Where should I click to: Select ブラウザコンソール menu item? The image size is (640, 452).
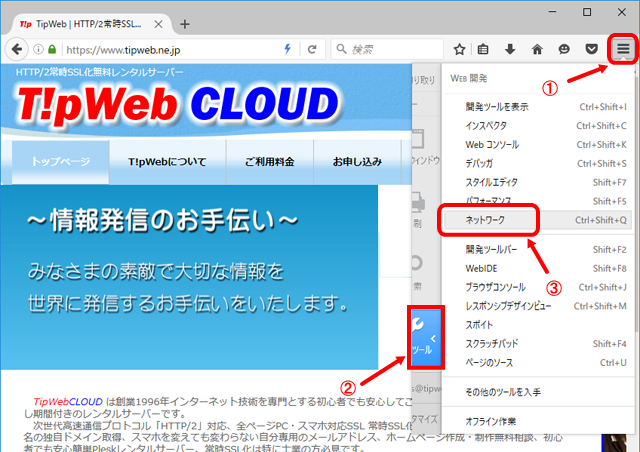(538, 287)
